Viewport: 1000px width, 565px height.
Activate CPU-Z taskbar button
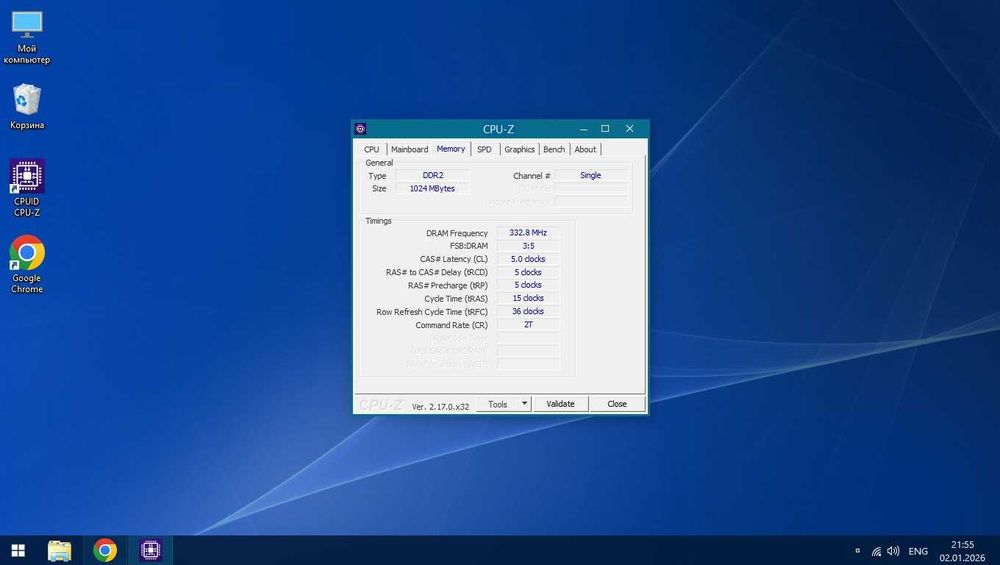151,550
